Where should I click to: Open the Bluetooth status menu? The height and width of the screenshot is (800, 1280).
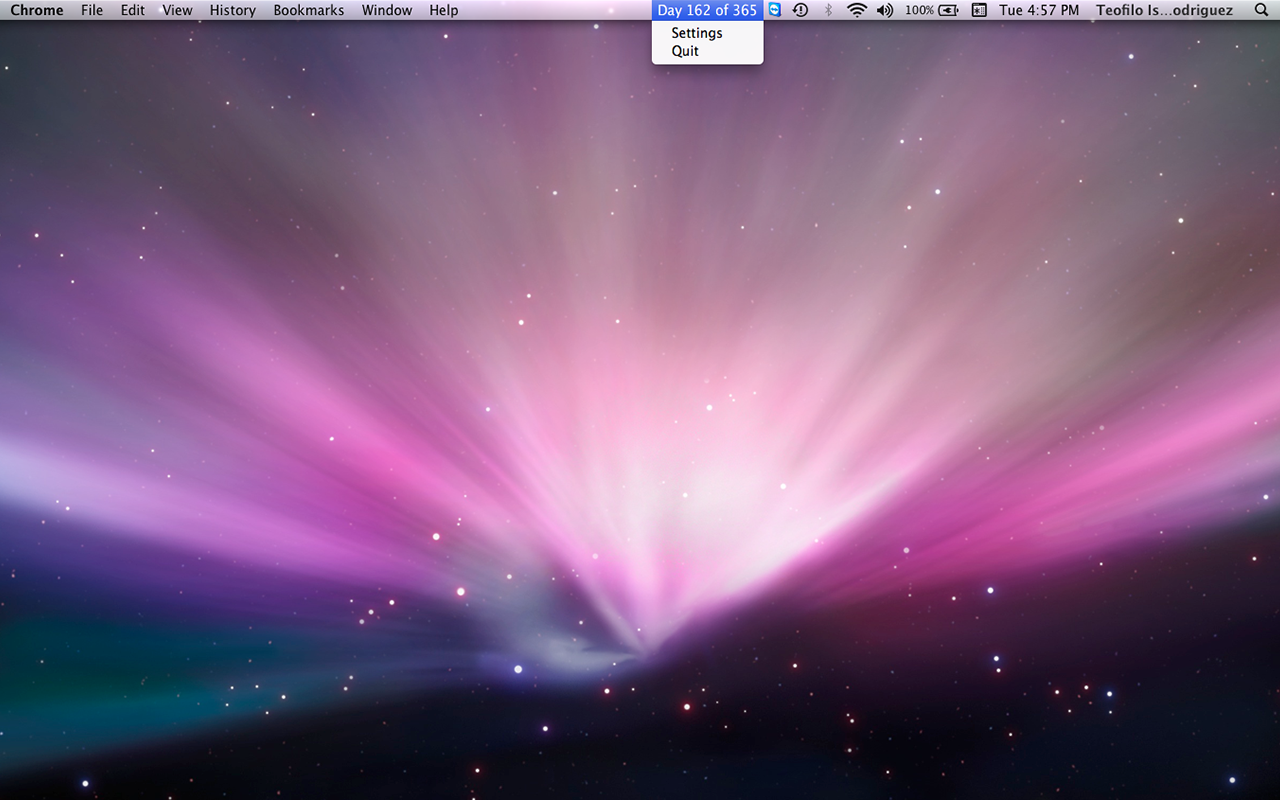point(828,10)
